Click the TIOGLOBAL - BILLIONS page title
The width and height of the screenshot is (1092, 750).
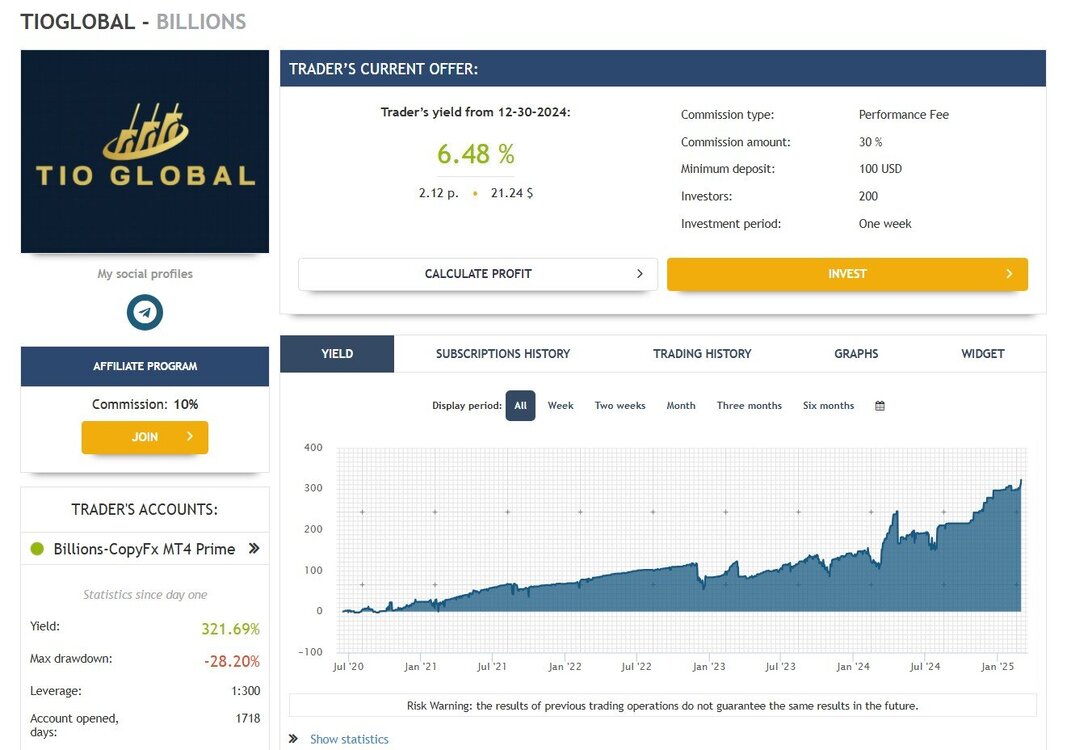pos(133,22)
